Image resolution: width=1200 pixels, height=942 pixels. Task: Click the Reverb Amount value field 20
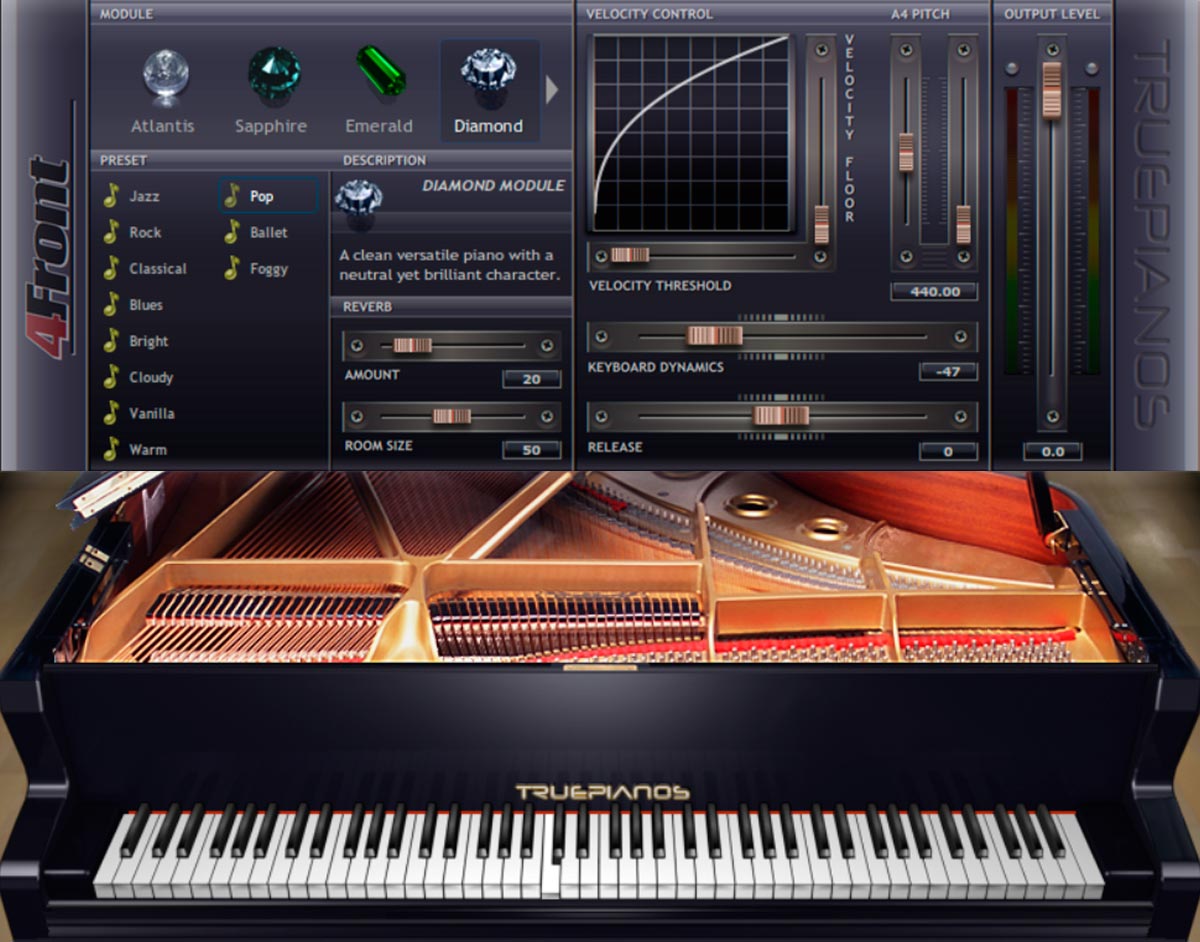(531, 379)
